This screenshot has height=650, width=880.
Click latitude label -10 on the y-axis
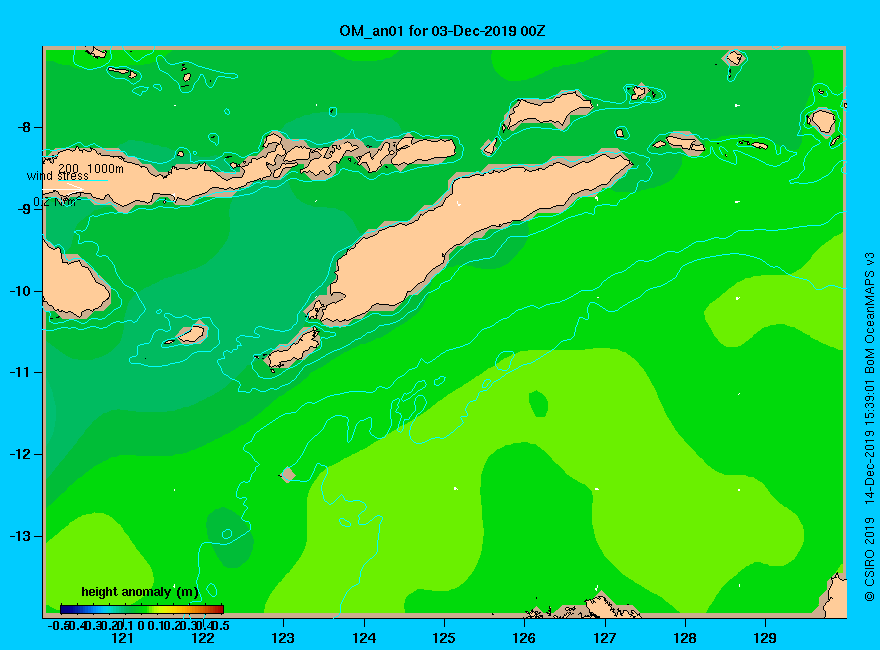tap(20, 291)
